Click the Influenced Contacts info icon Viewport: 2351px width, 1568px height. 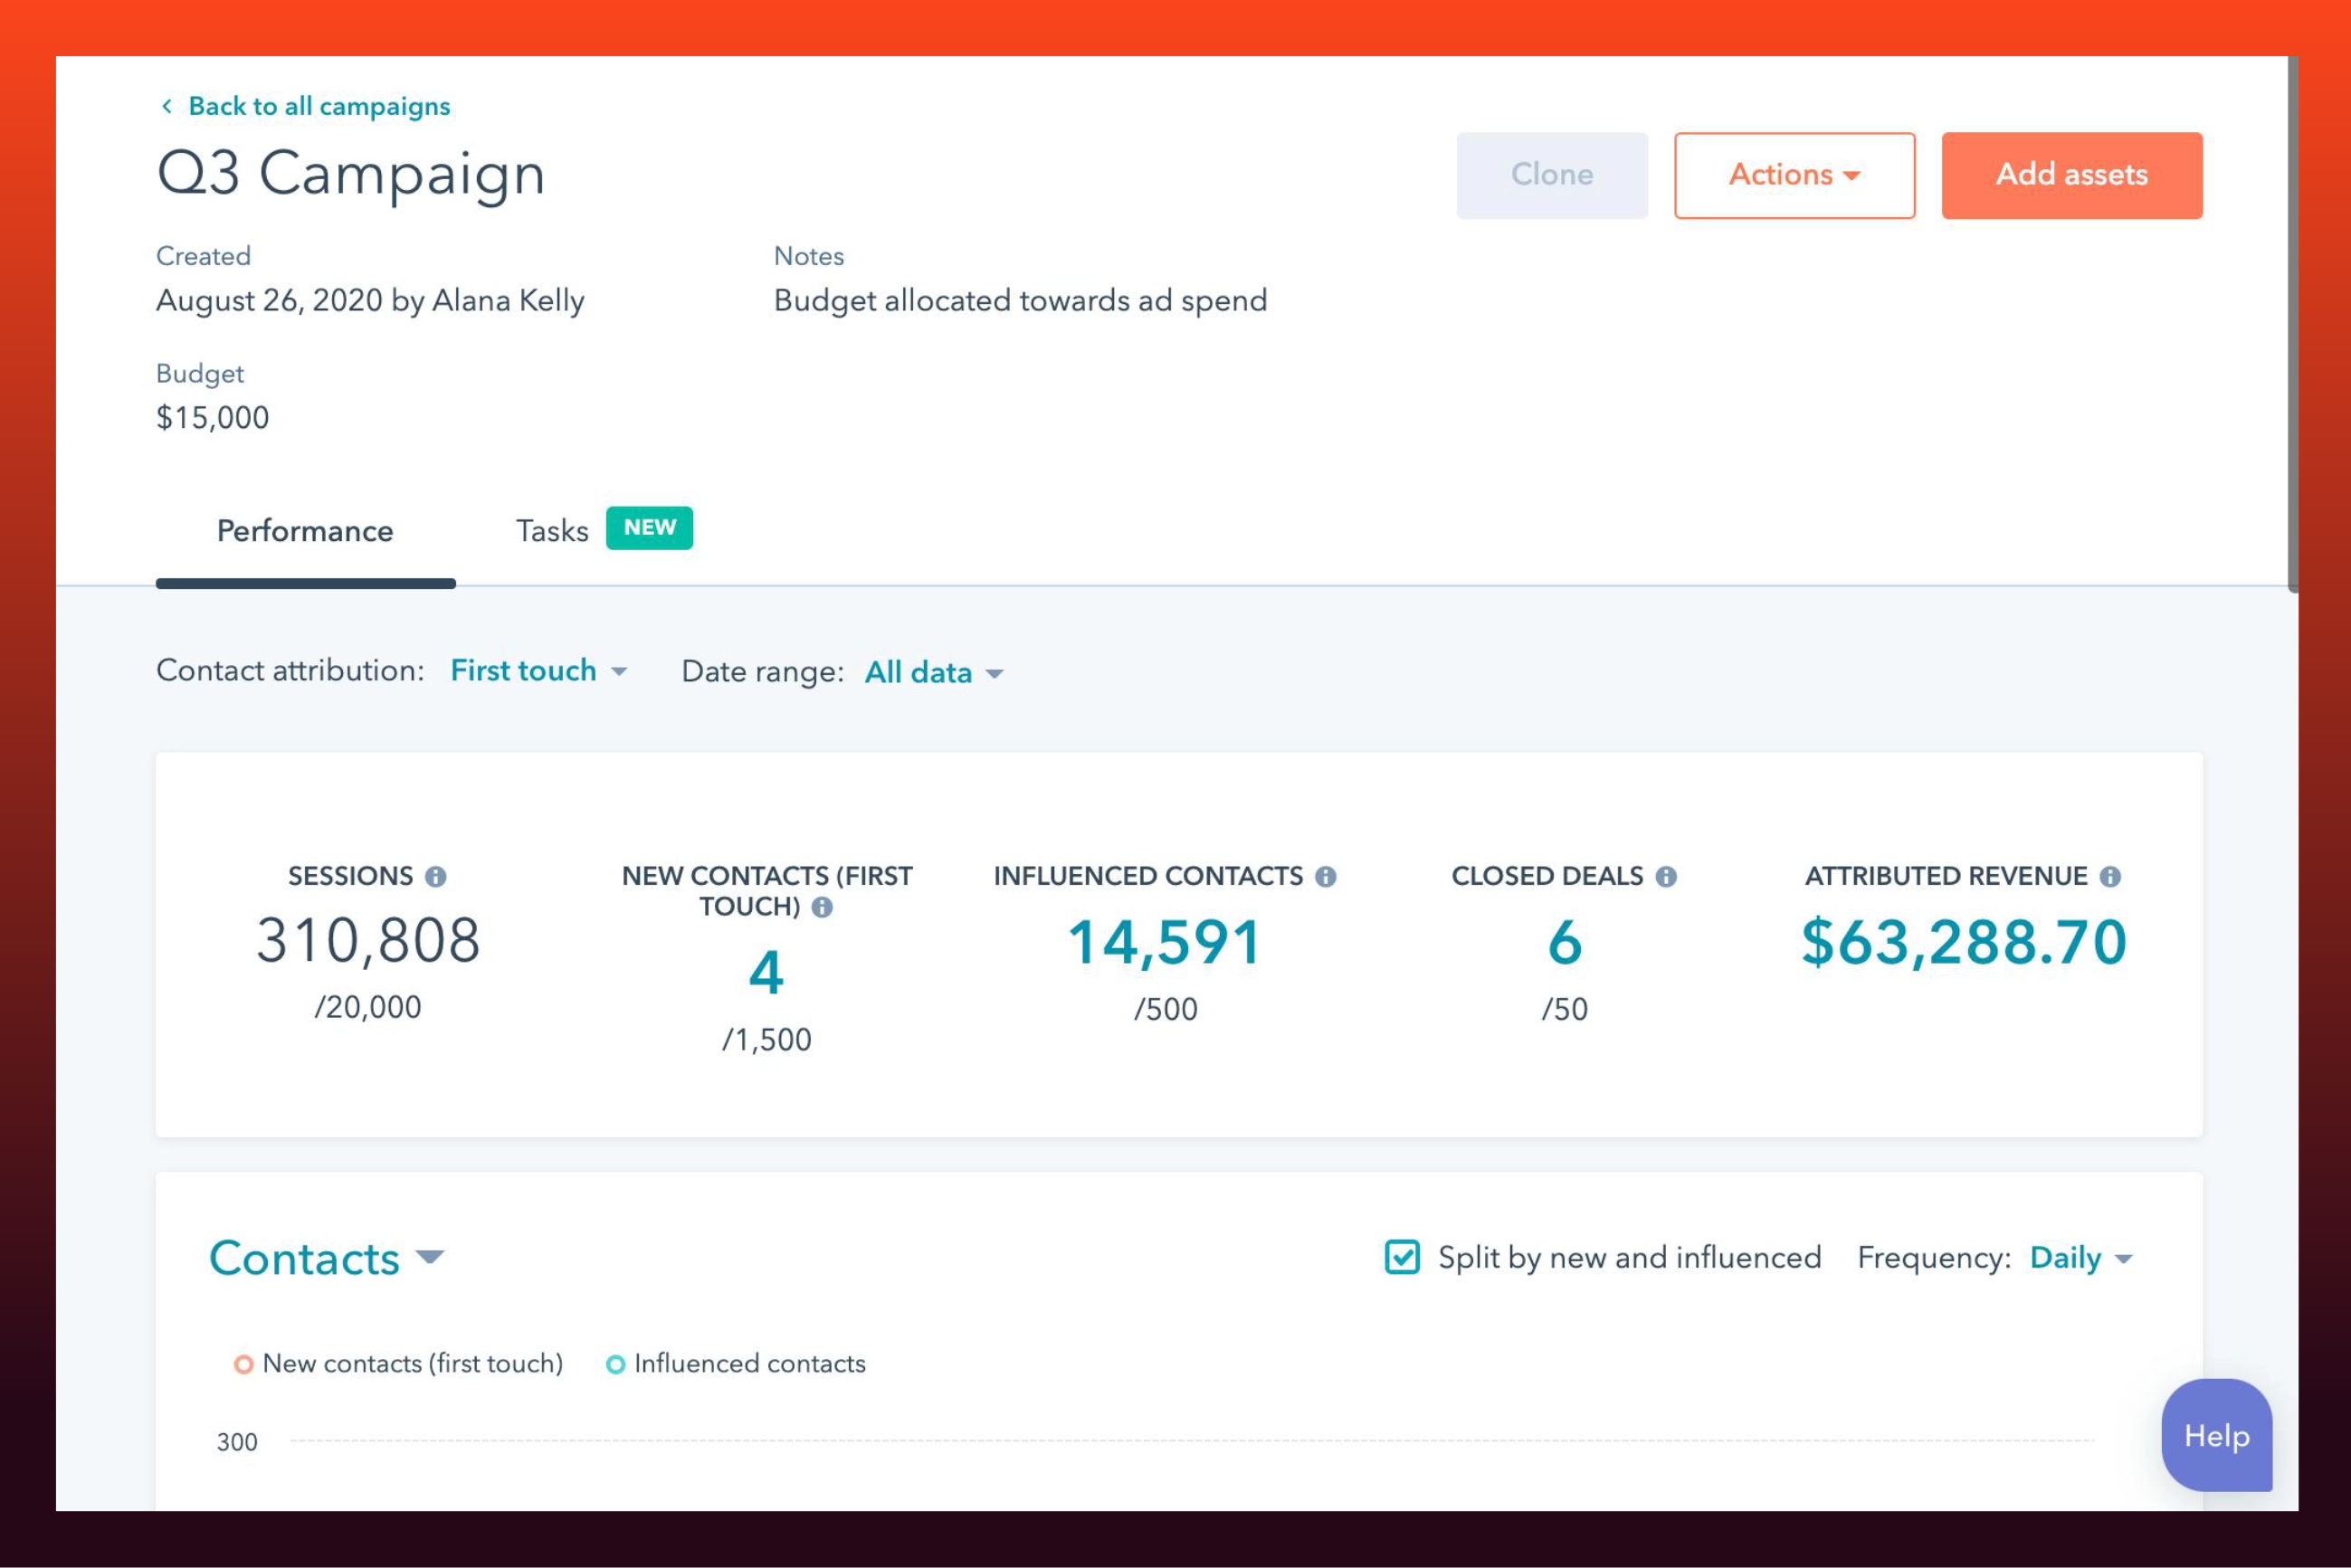(x=1326, y=877)
